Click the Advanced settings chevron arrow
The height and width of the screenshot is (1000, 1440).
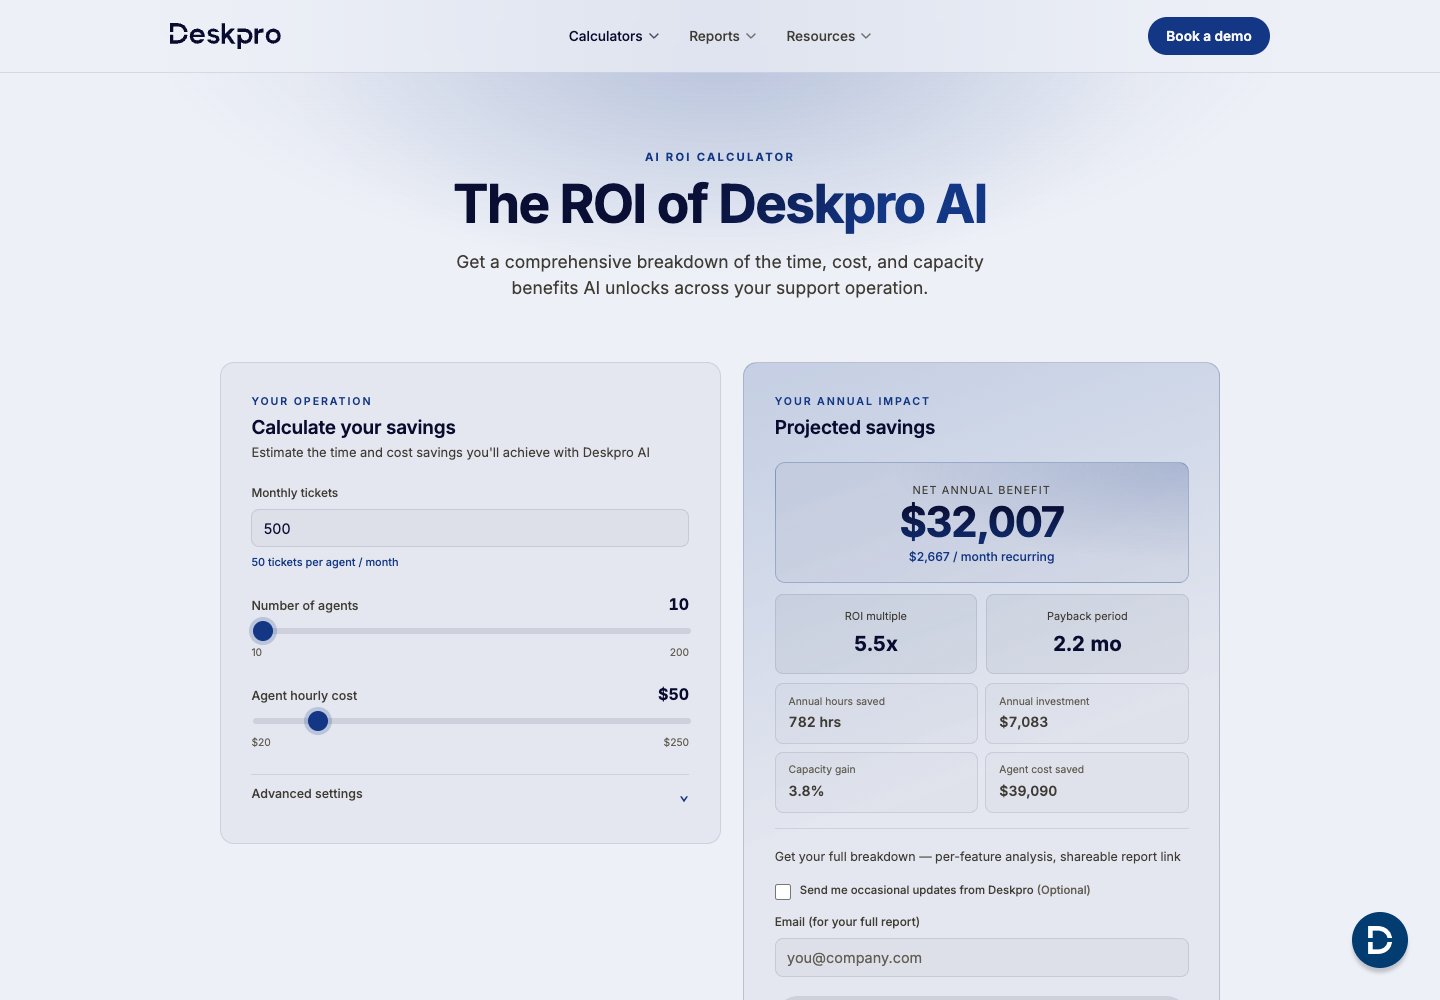coord(684,798)
